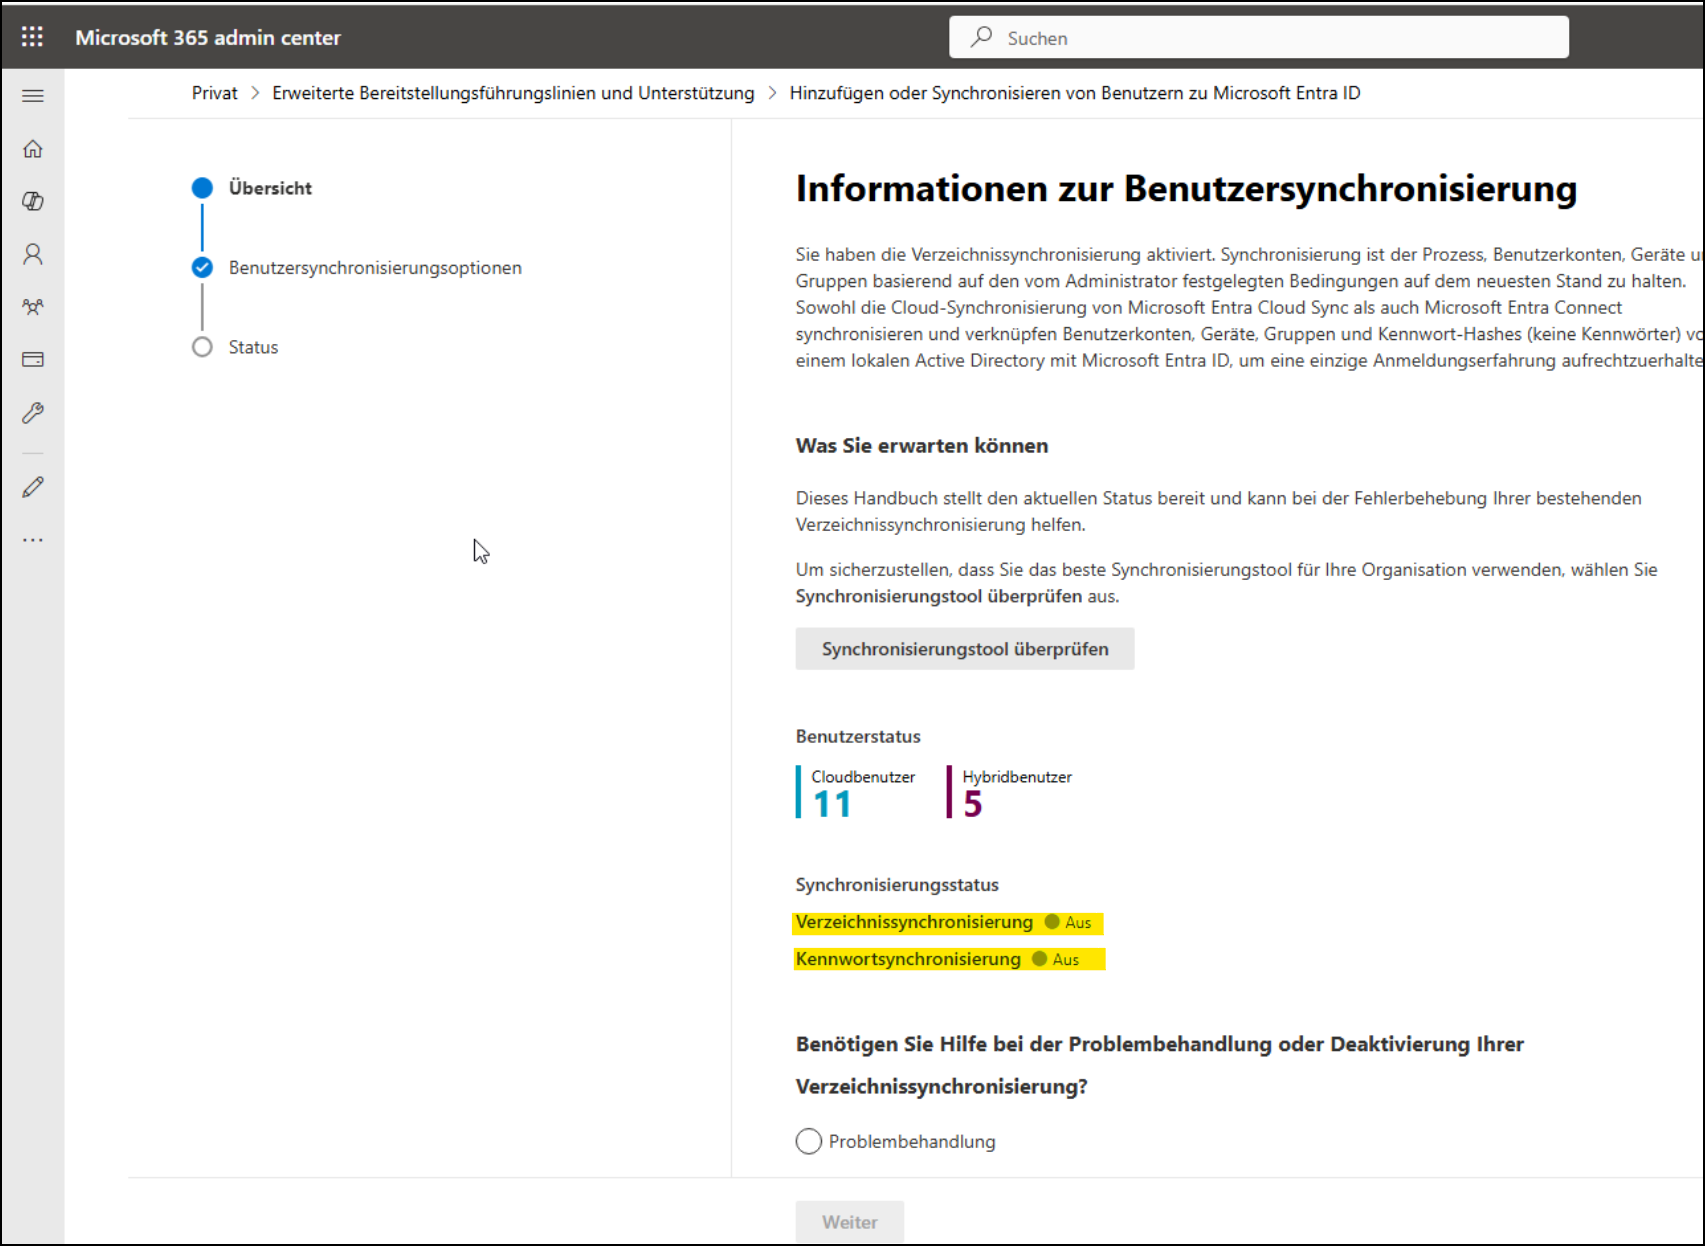This screenshot has width=1705, height=1246.
Task: Click the Synchronisierungsstatus label
Action: point(897,885)
